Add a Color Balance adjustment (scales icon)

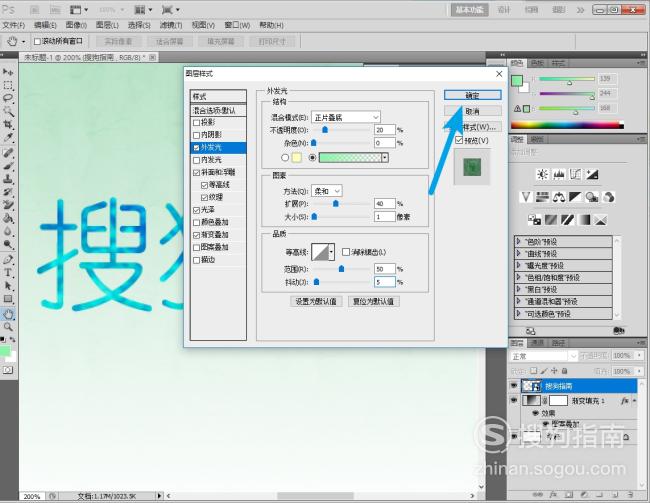(x=559, y=197)
